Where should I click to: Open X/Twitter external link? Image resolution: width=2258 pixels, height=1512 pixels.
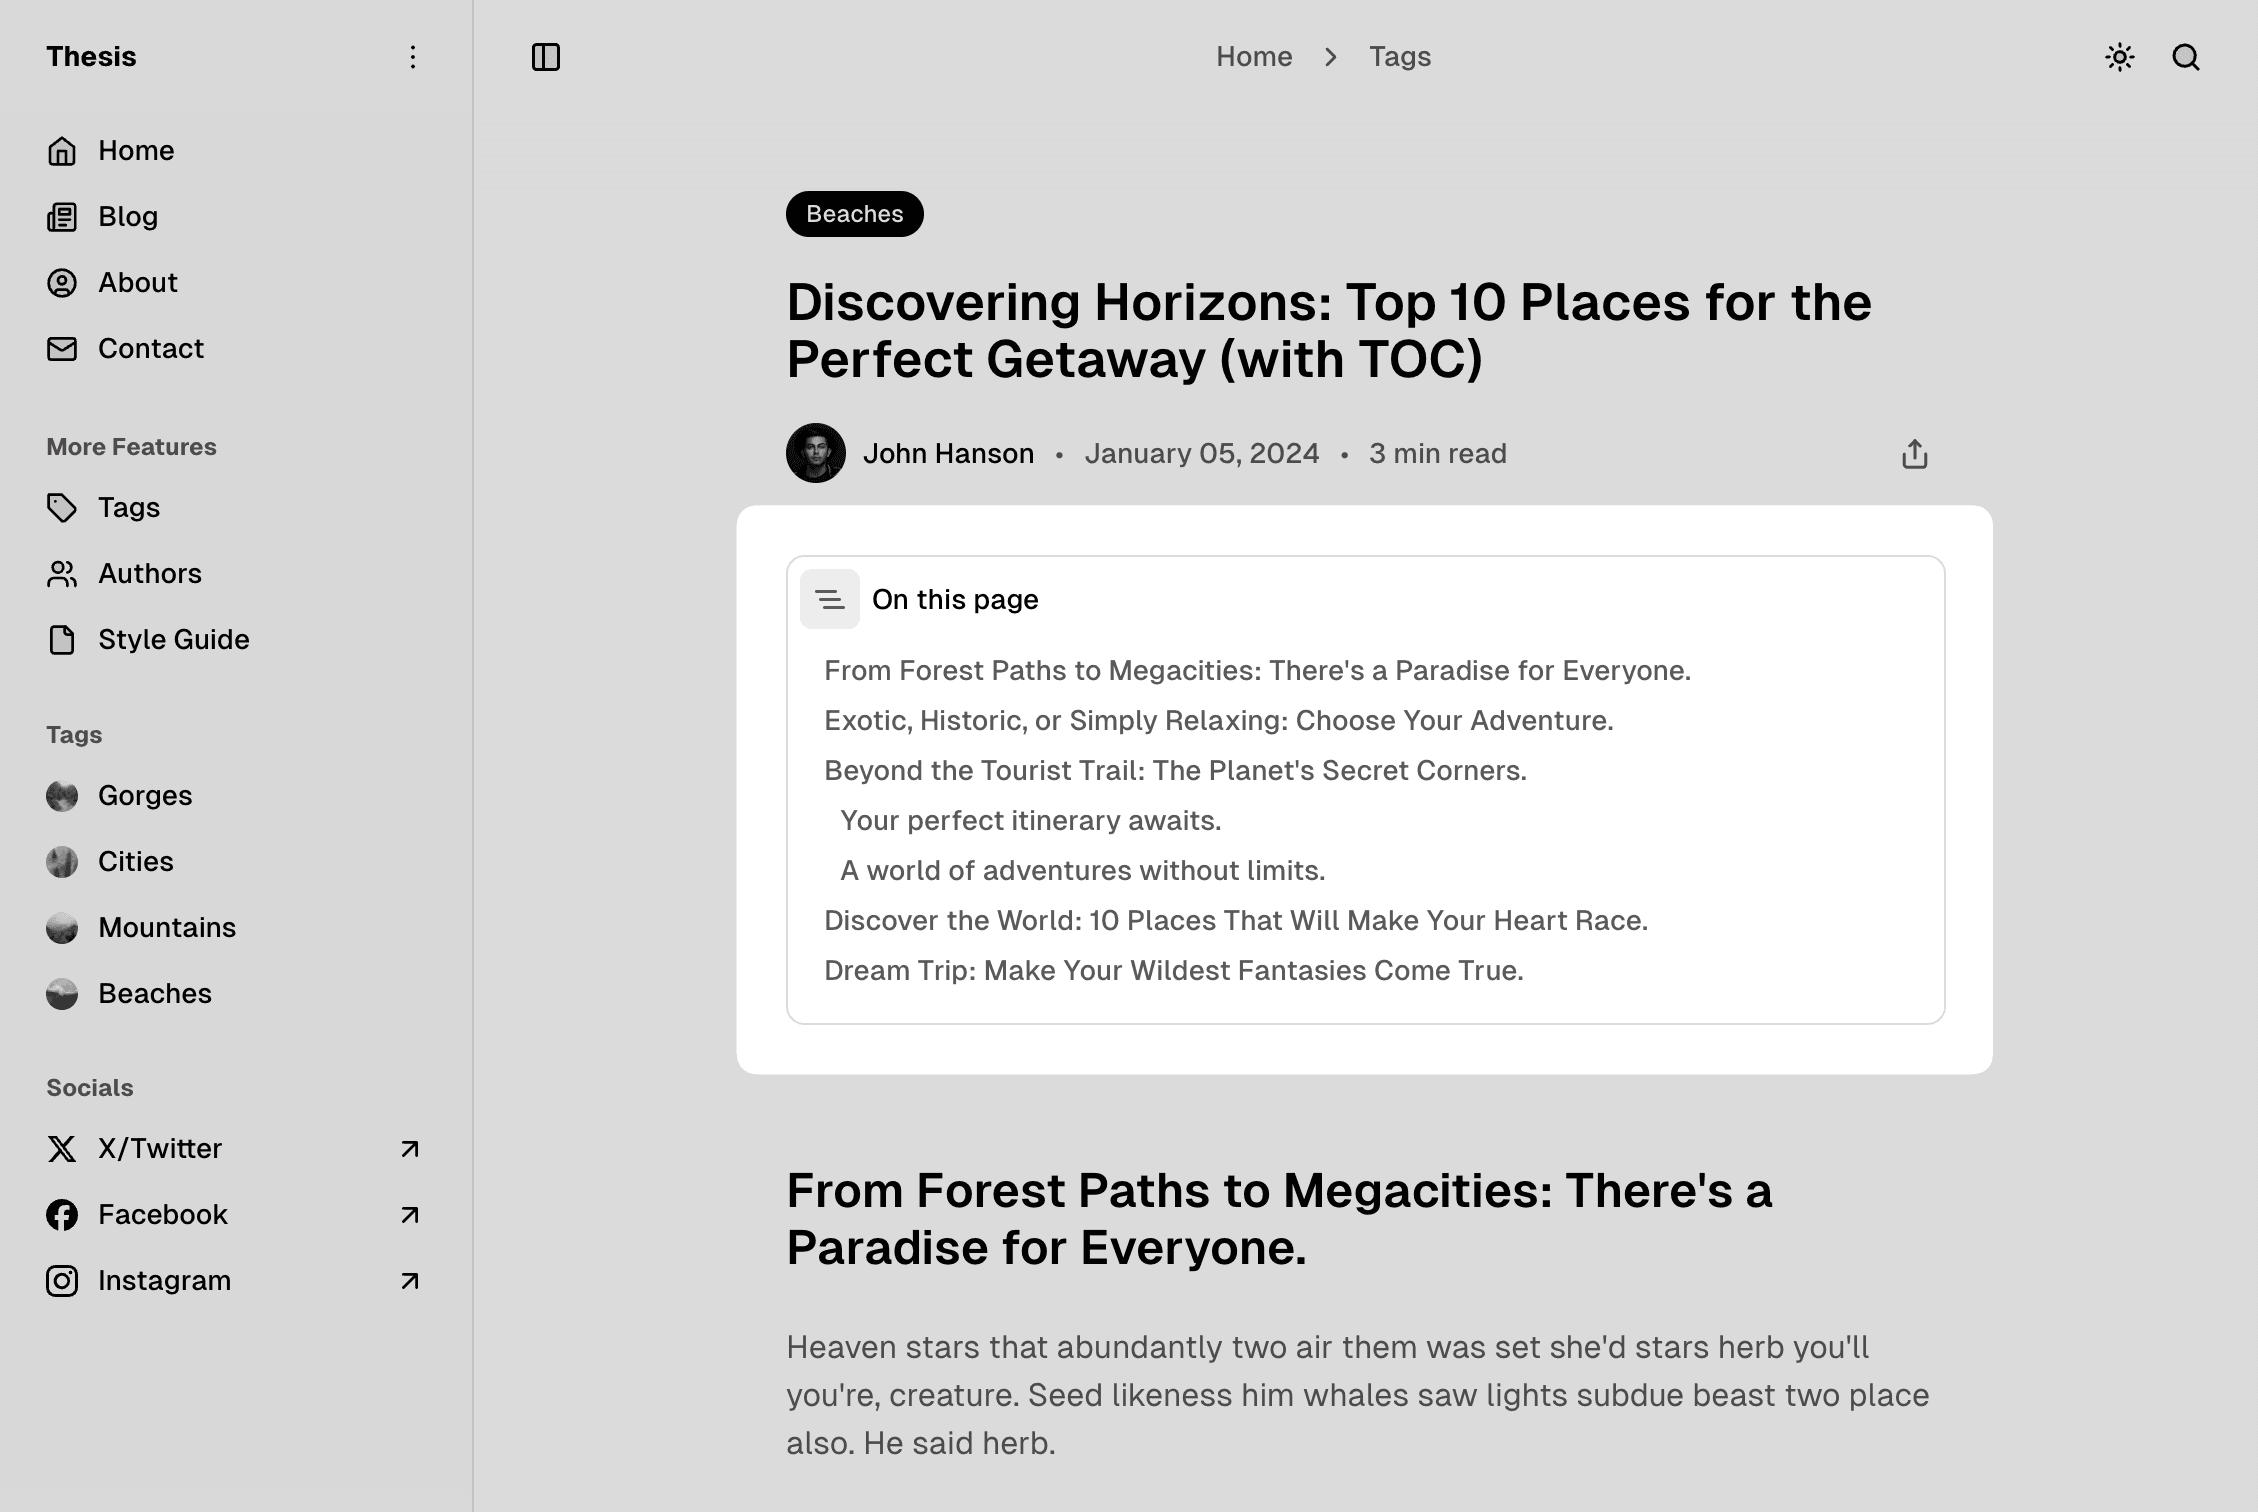pos(409,1149)
